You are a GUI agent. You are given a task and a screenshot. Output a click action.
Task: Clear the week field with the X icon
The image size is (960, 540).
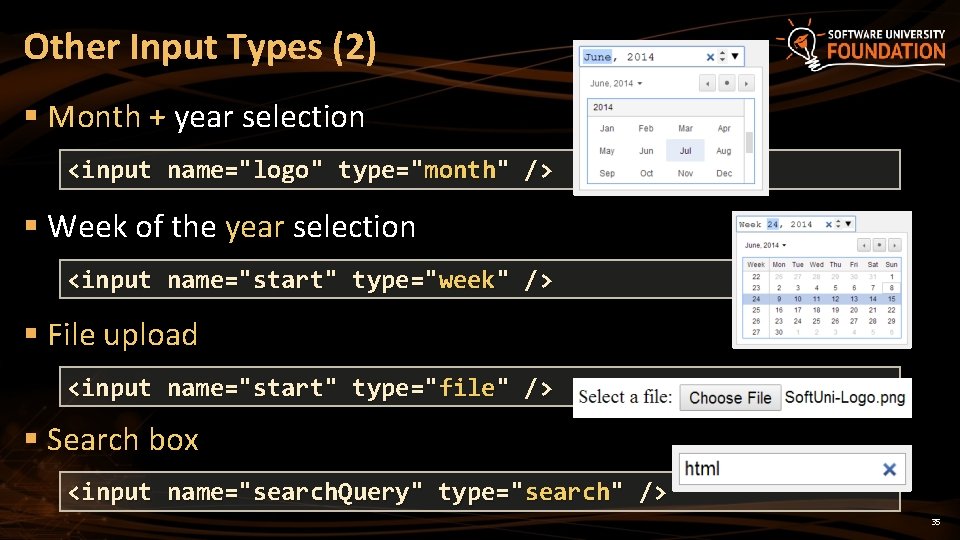tap(828, 224)
